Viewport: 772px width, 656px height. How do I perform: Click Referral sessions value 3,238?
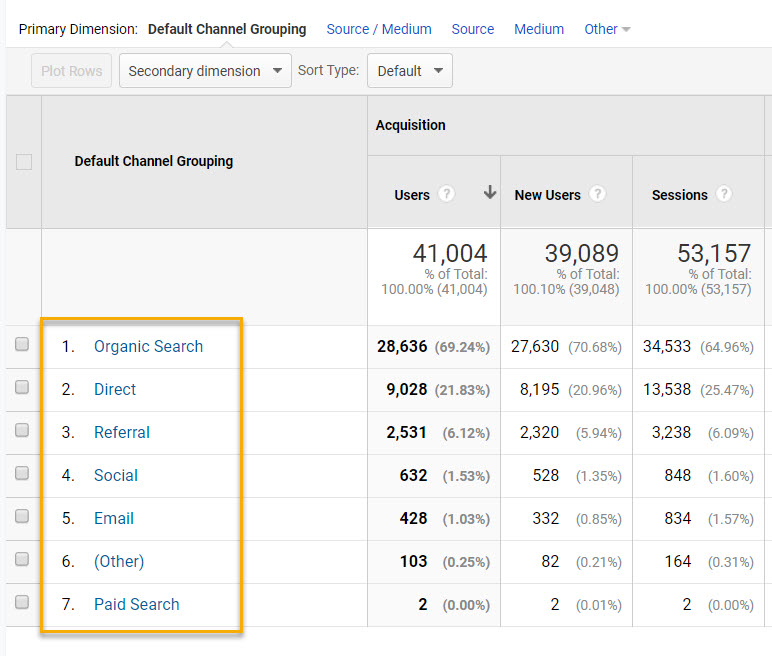(x=671, y=432)
